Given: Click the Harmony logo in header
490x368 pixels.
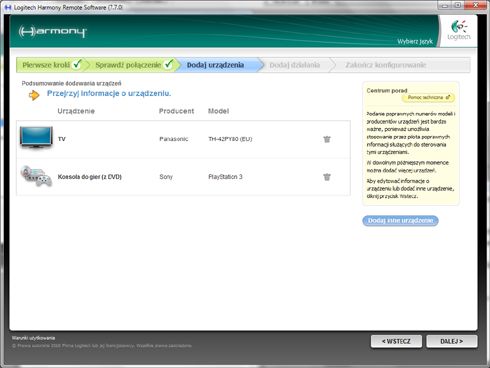Looking at the screenshot, I should [x=53, y=32].
